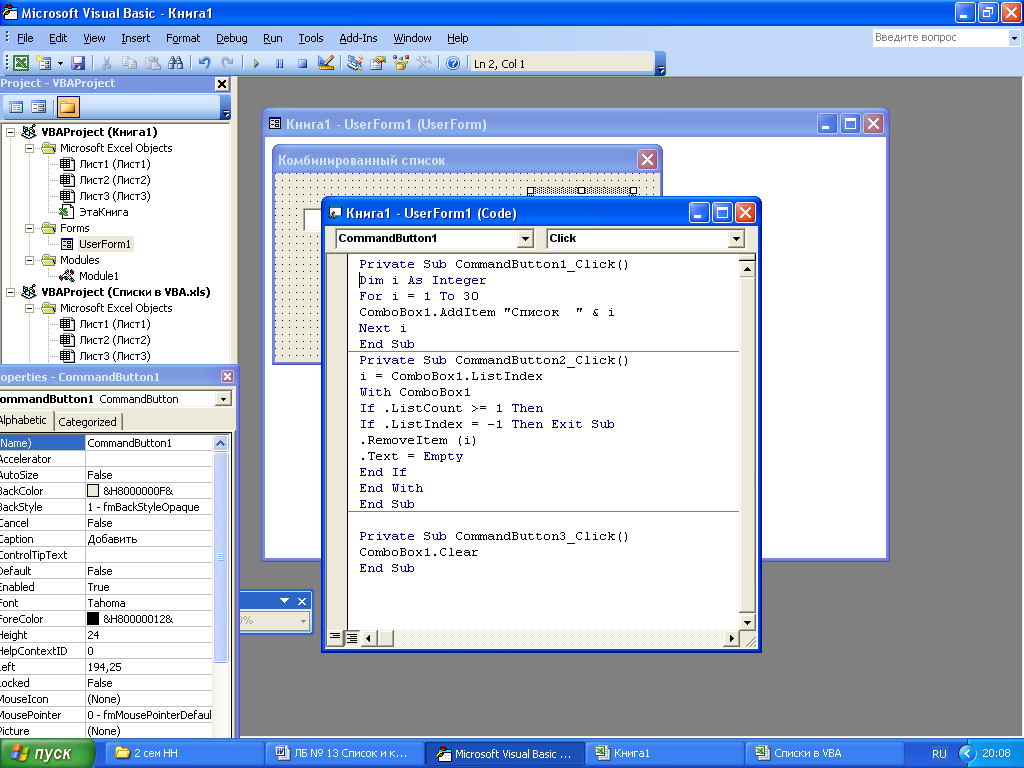Select Лист2 (Лист2) under Книга1 project

point(114,180)
